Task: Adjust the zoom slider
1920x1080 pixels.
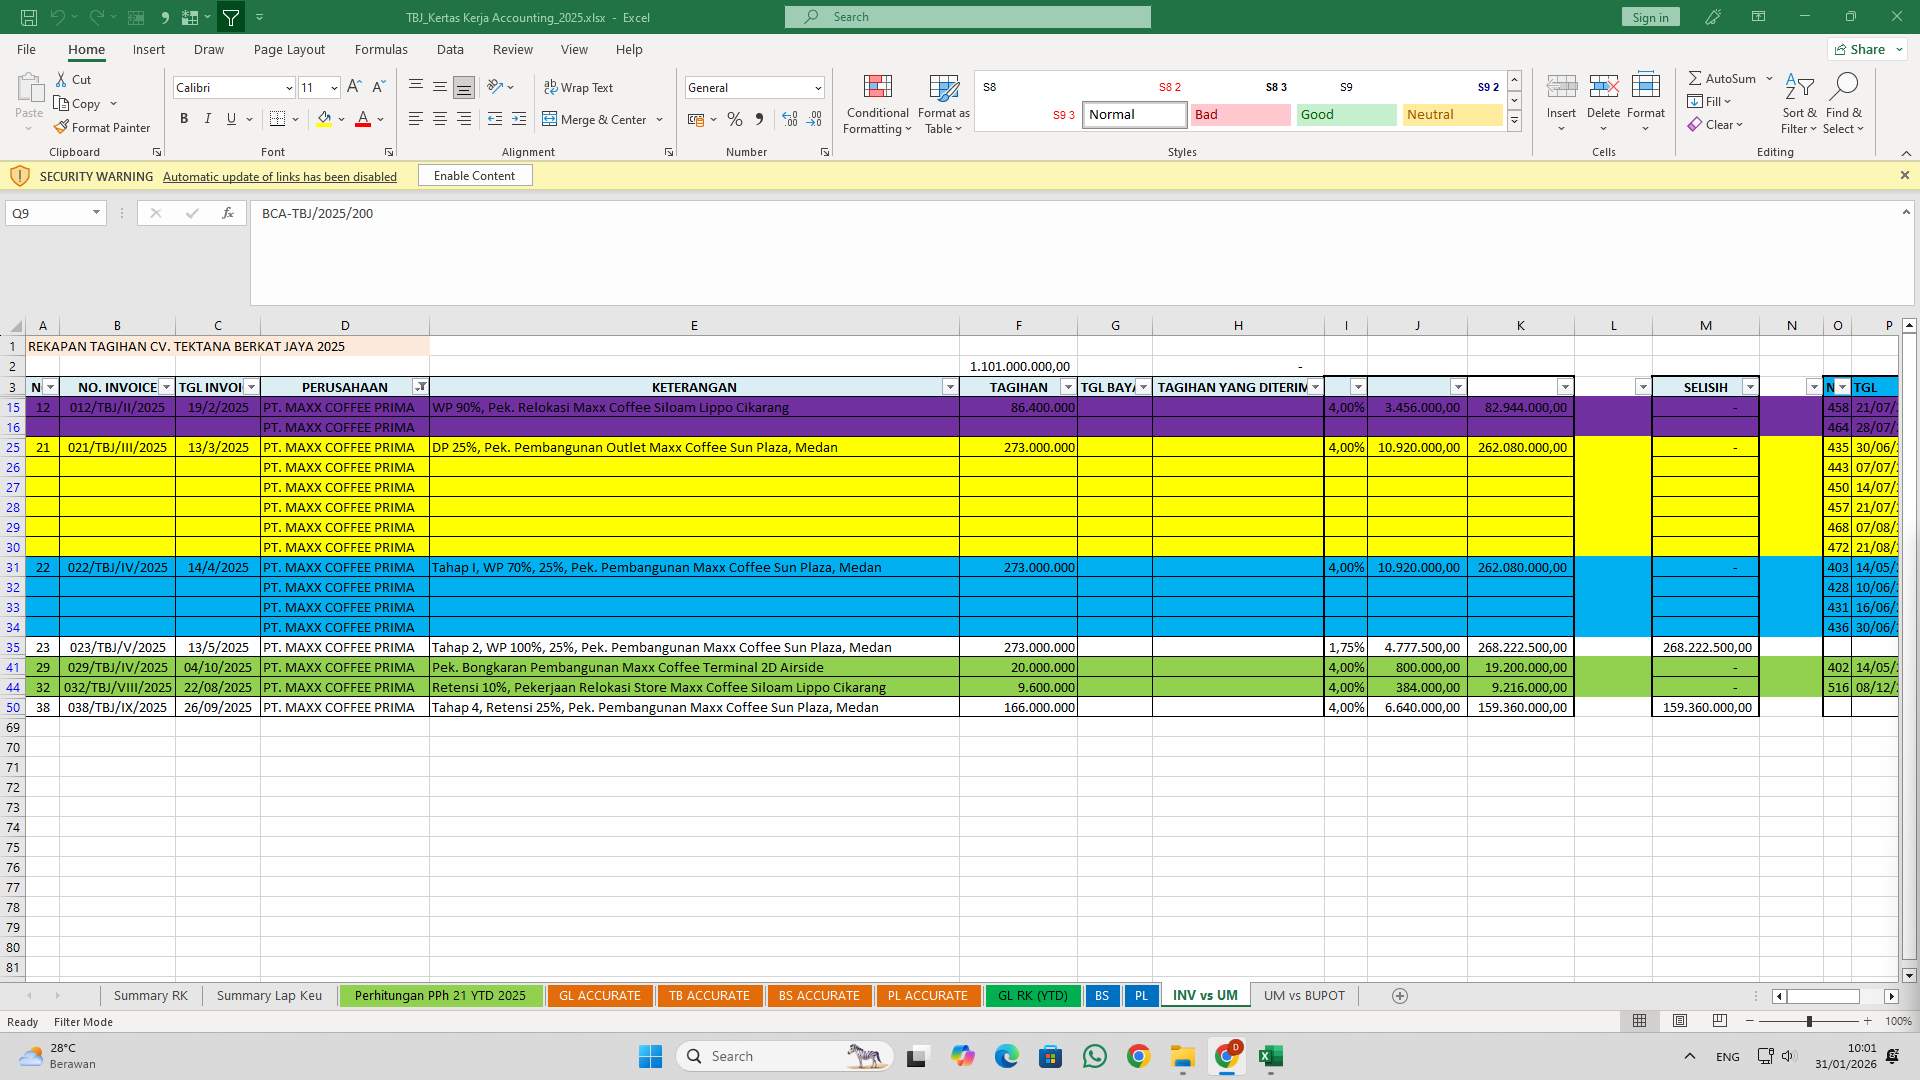Action: pyautogui.click(x=1812, y=1022)
